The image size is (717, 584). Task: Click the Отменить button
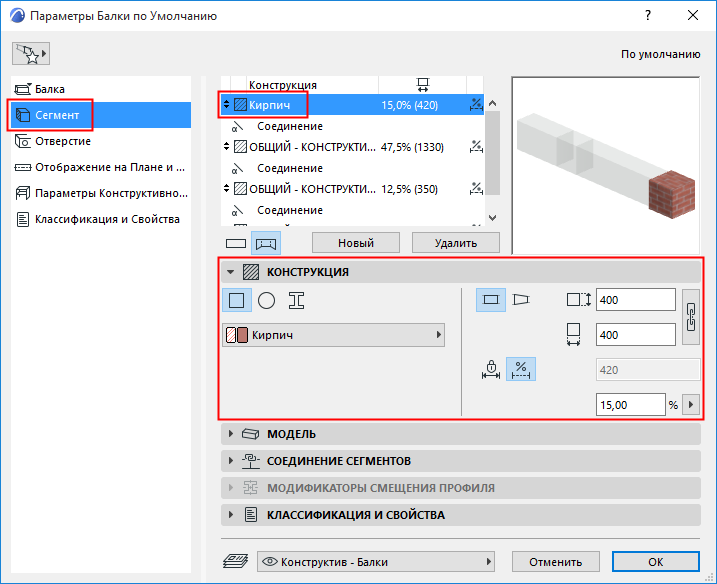click(x=556, y=562)
